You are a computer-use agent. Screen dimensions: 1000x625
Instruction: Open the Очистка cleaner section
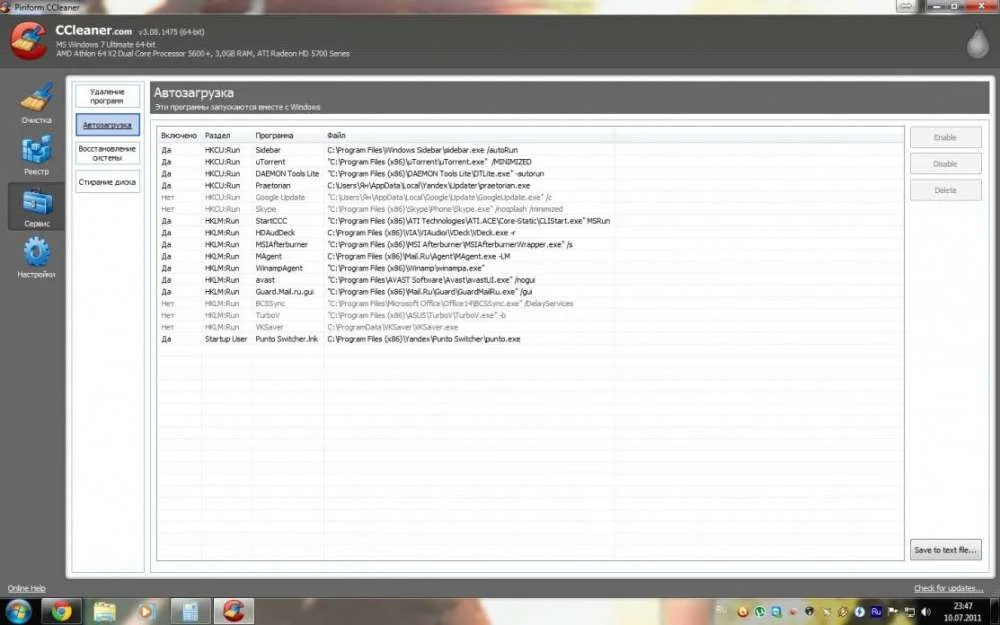36,103
